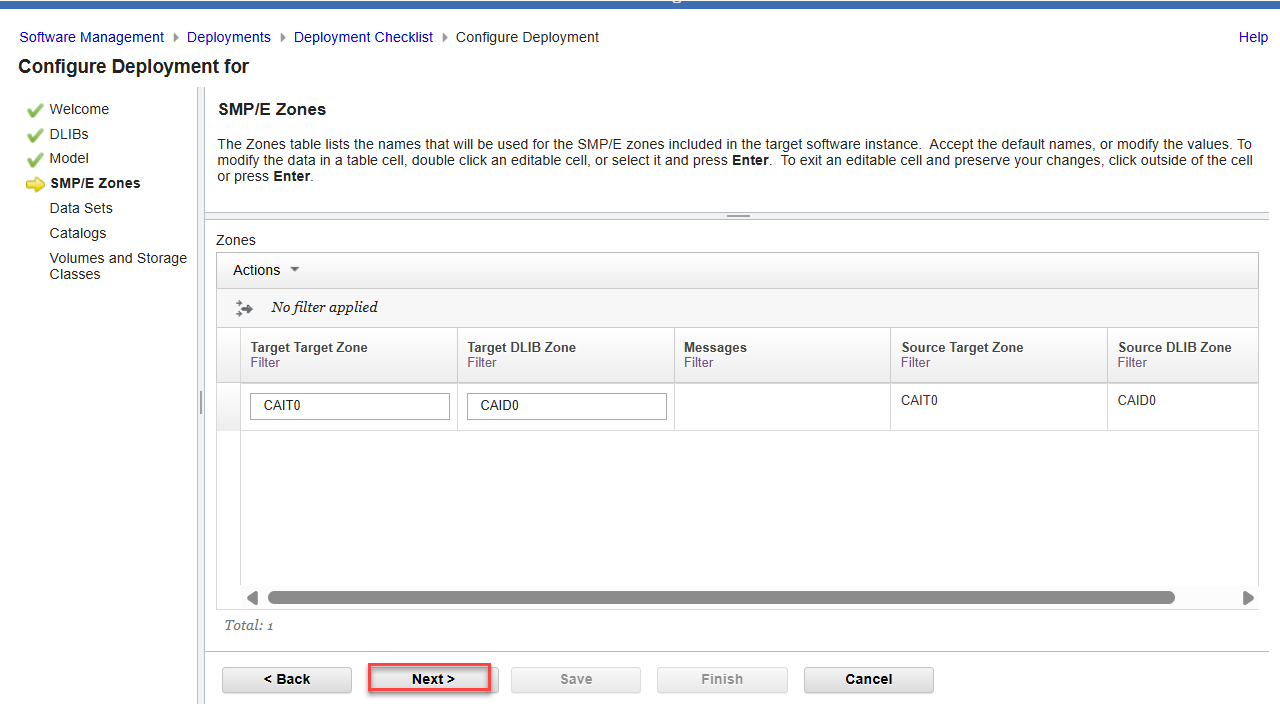Click the Cancel button
Image resolution: width=1280 pixels, height=704 pixels.
(868, 679)
